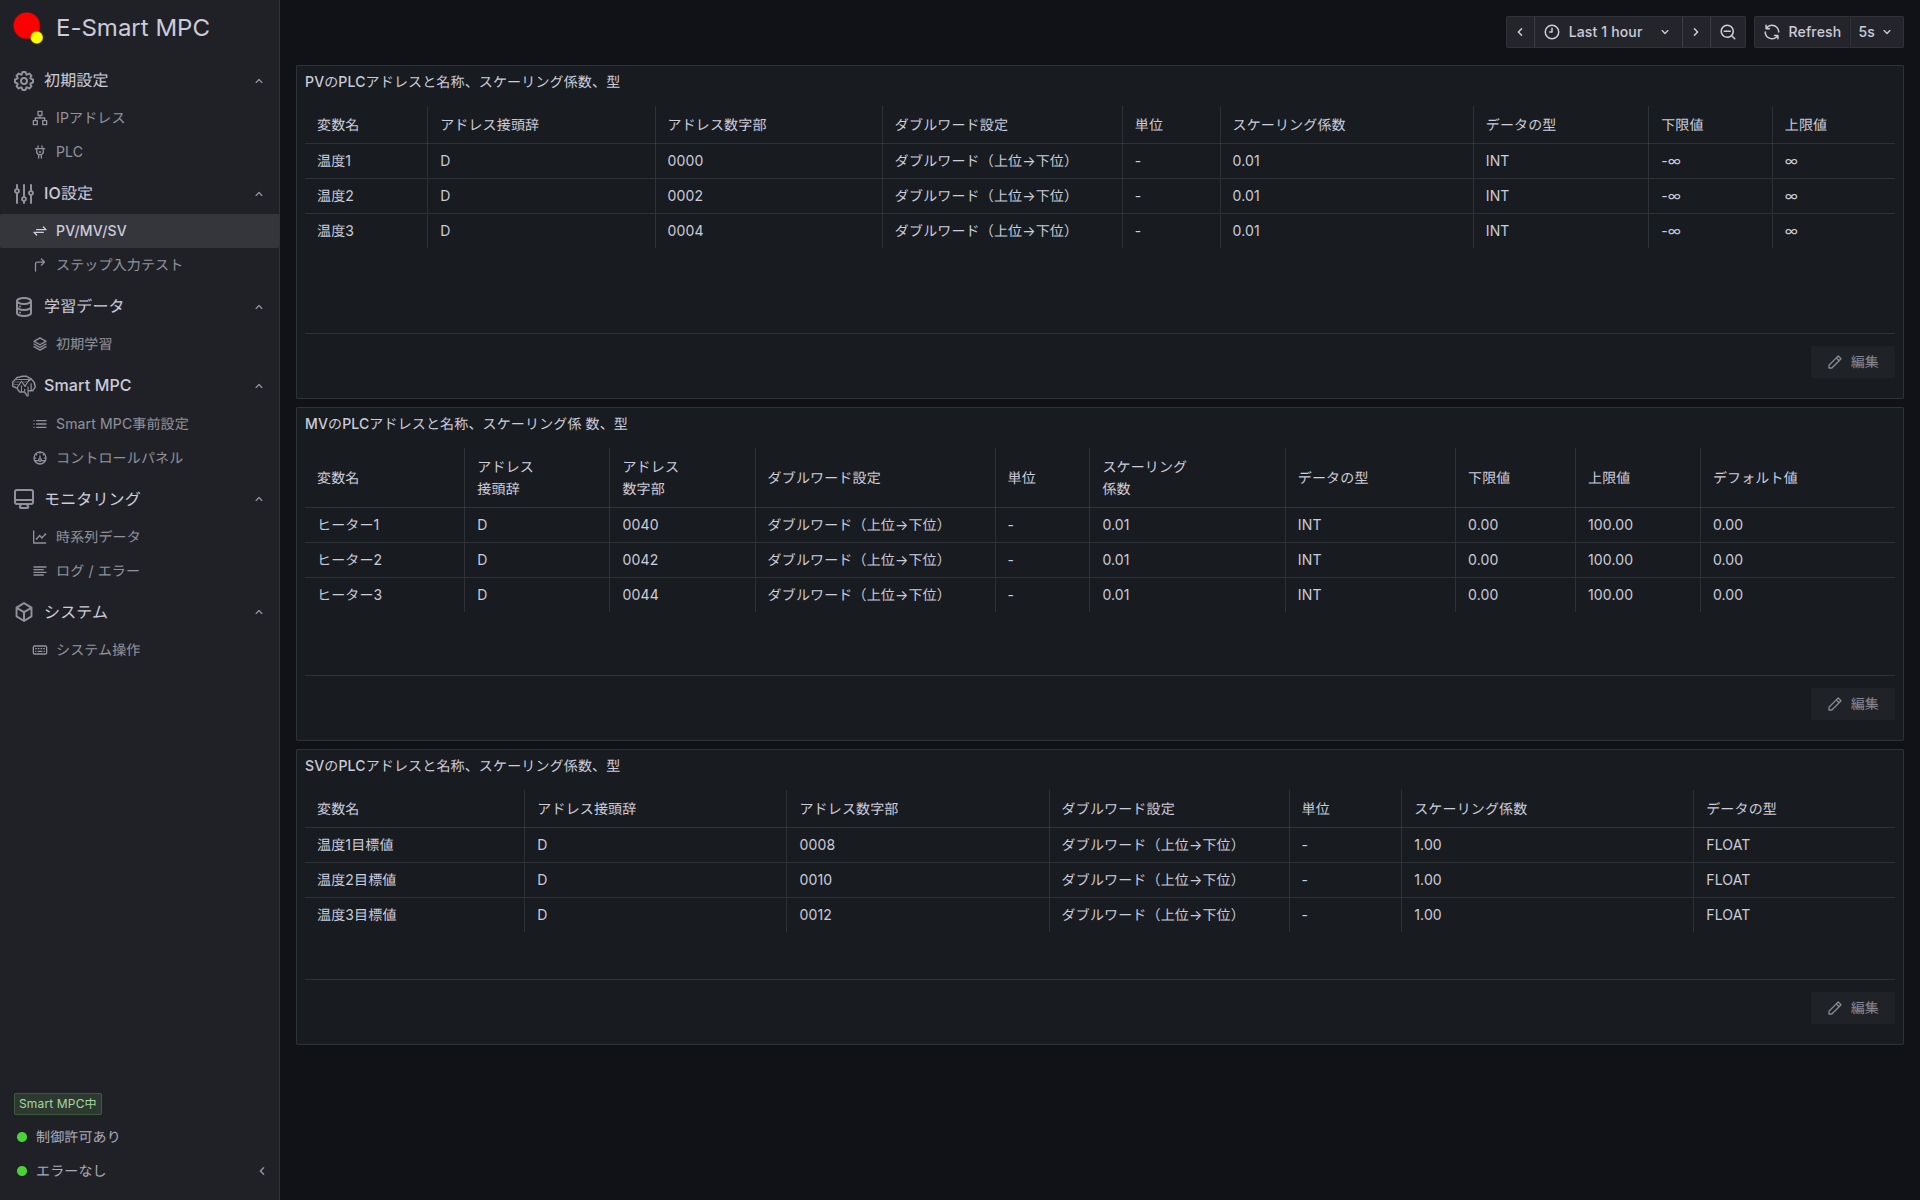Screen dimensions: 1920x1200
Task: Select PV/MV/SV in the sidebar
Action: coord(140,231)
